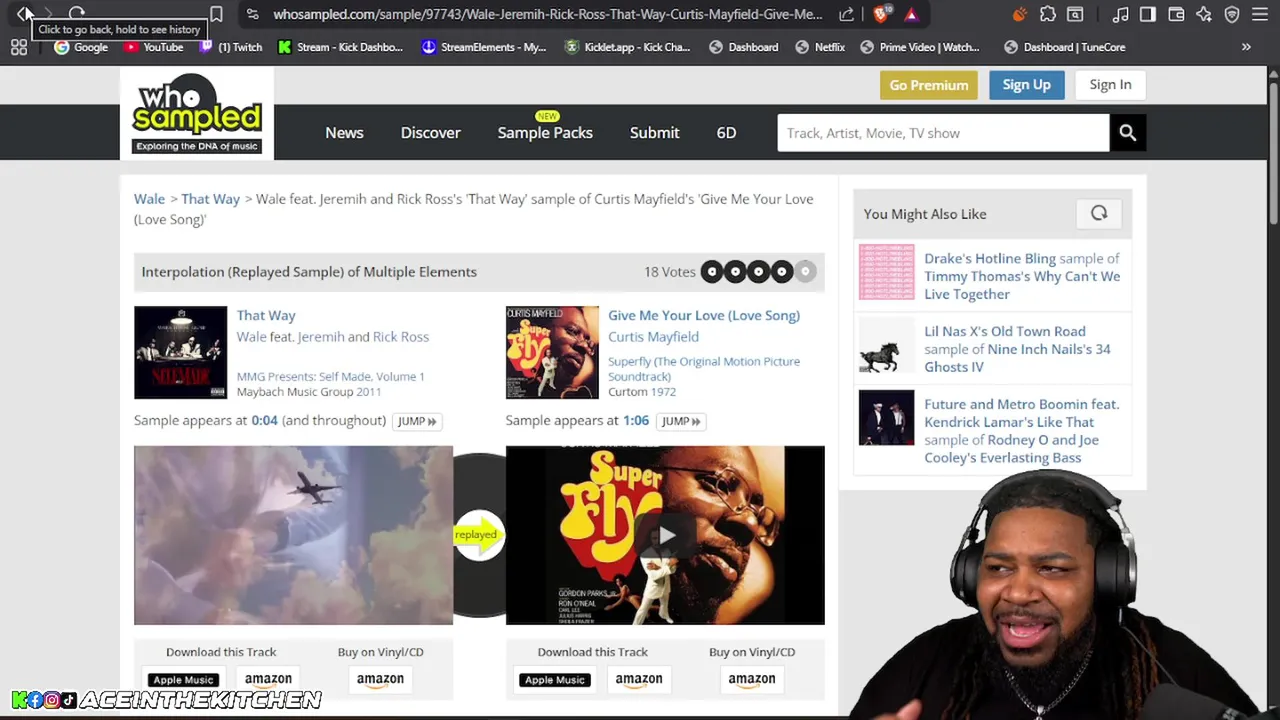Screen dimensions: 1280x720
Task: Click the Rick Ross artist link
Action: (x=401, y=337)
